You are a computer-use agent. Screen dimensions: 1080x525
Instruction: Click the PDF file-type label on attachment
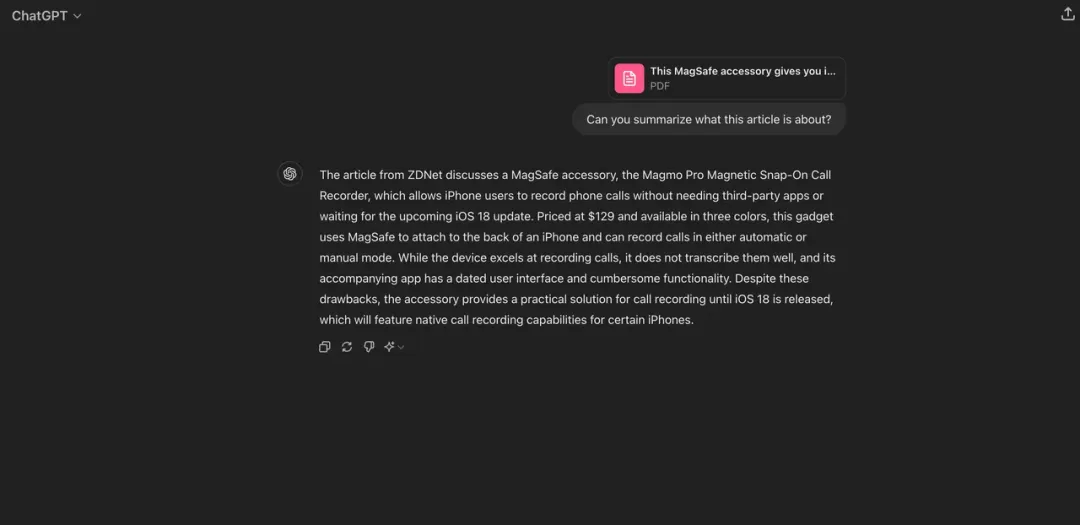(x=660, y=86)
